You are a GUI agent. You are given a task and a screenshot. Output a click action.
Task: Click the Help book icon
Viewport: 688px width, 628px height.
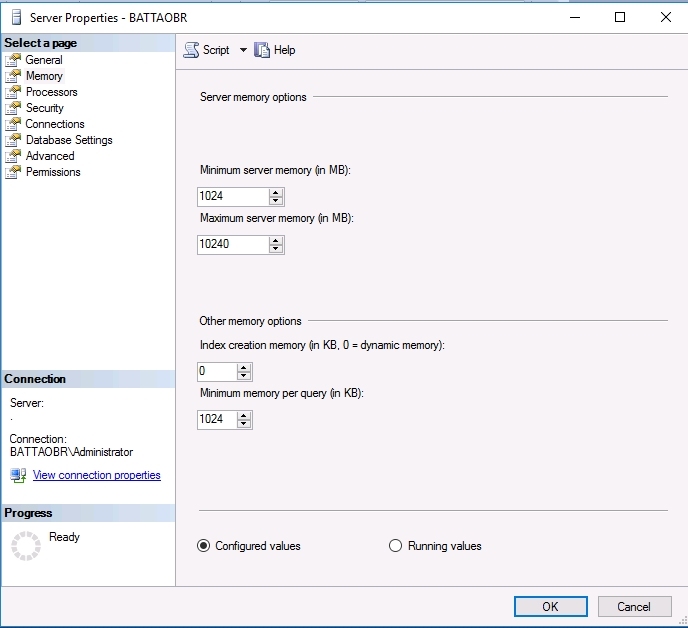tap(262, 50)
